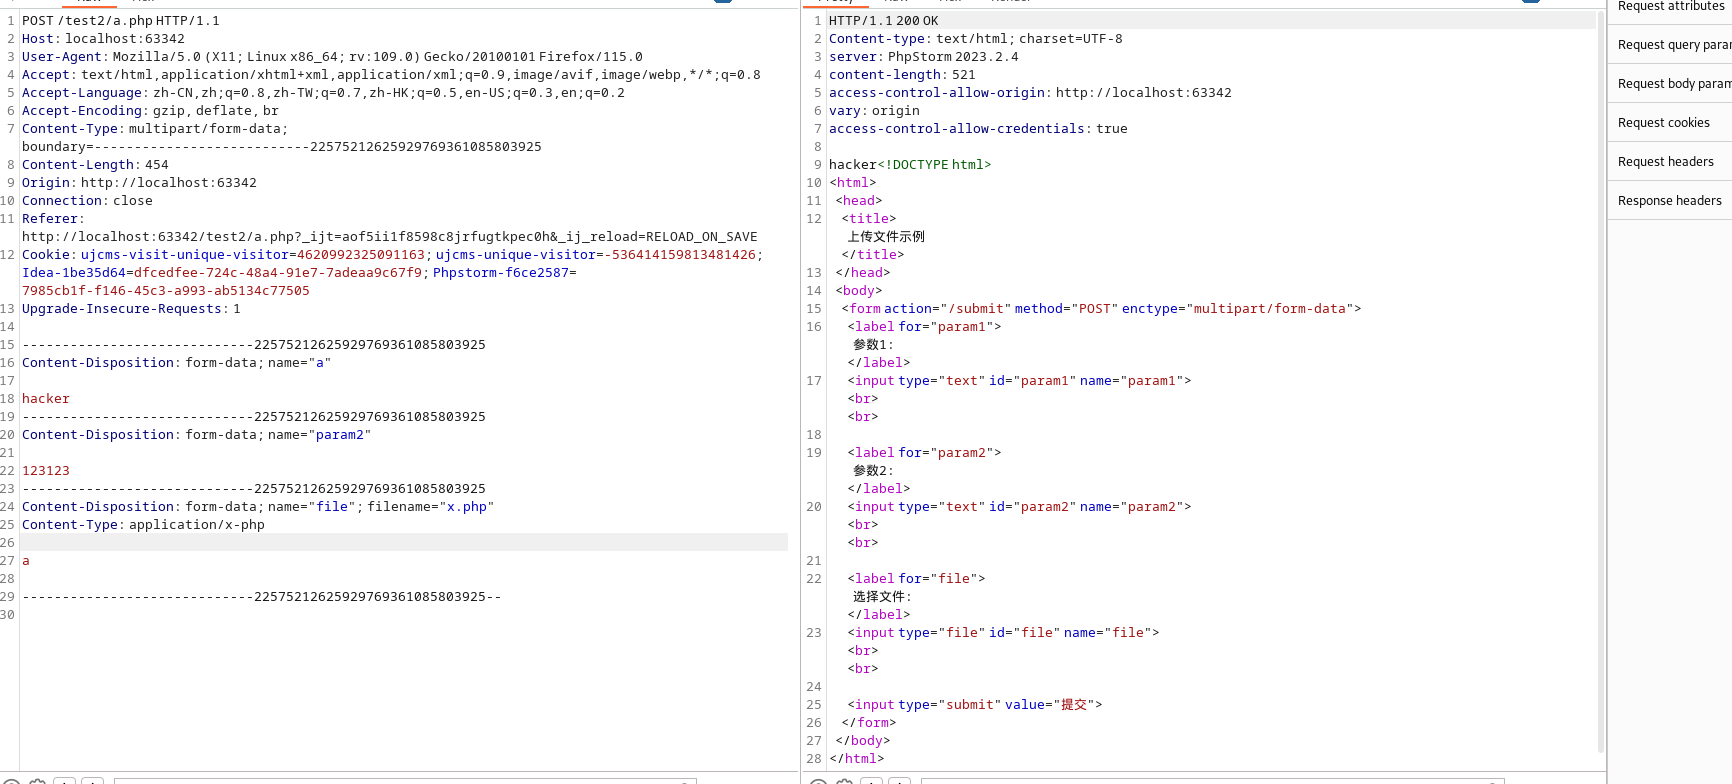Image resolution: width=1732 pixels, height=784 pixels.
Task: Click the file content "a" on line 27
Action: click(26, 561)
